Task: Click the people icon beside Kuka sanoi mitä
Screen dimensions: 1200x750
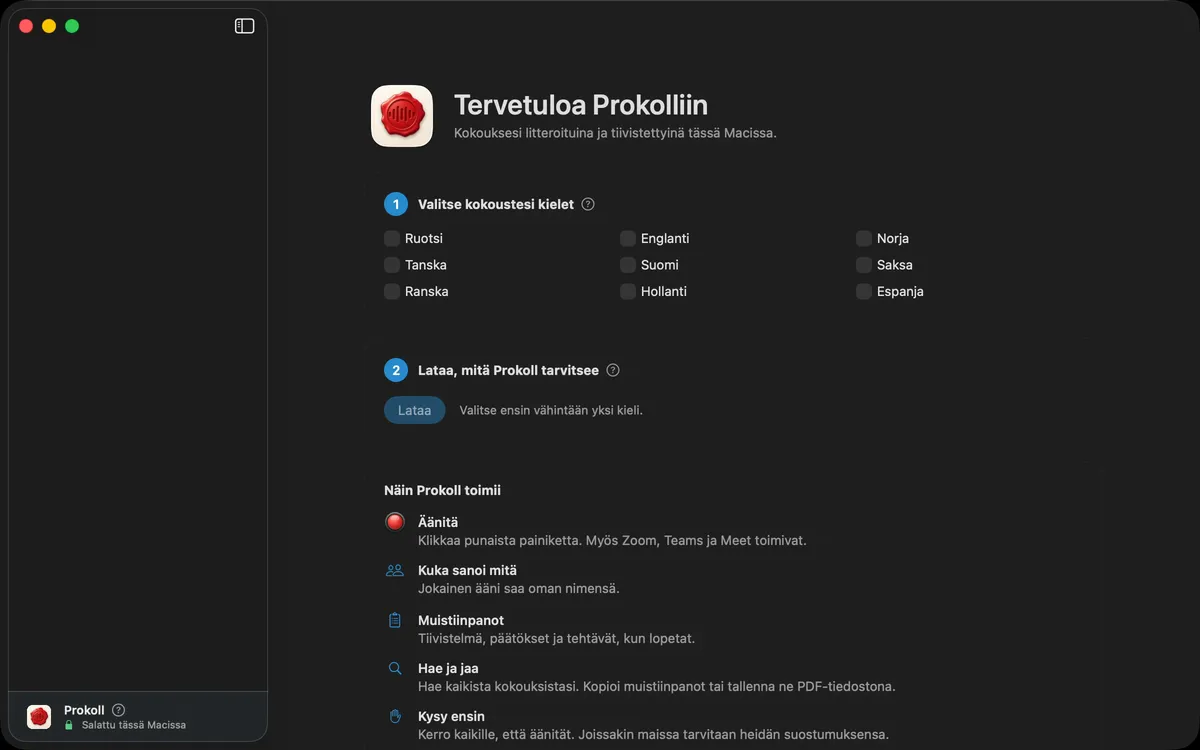Action: click(395, 570)
